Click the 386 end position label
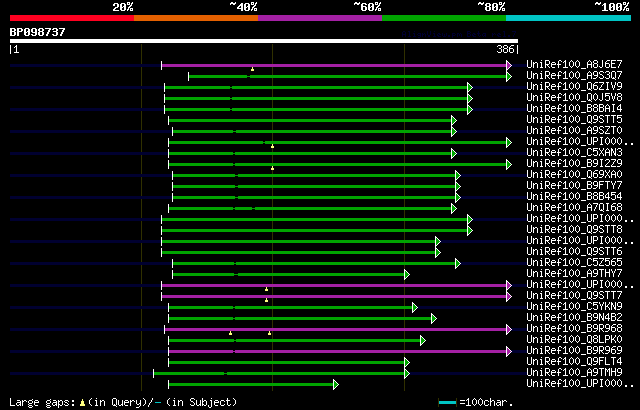 [x=505, y=49]
